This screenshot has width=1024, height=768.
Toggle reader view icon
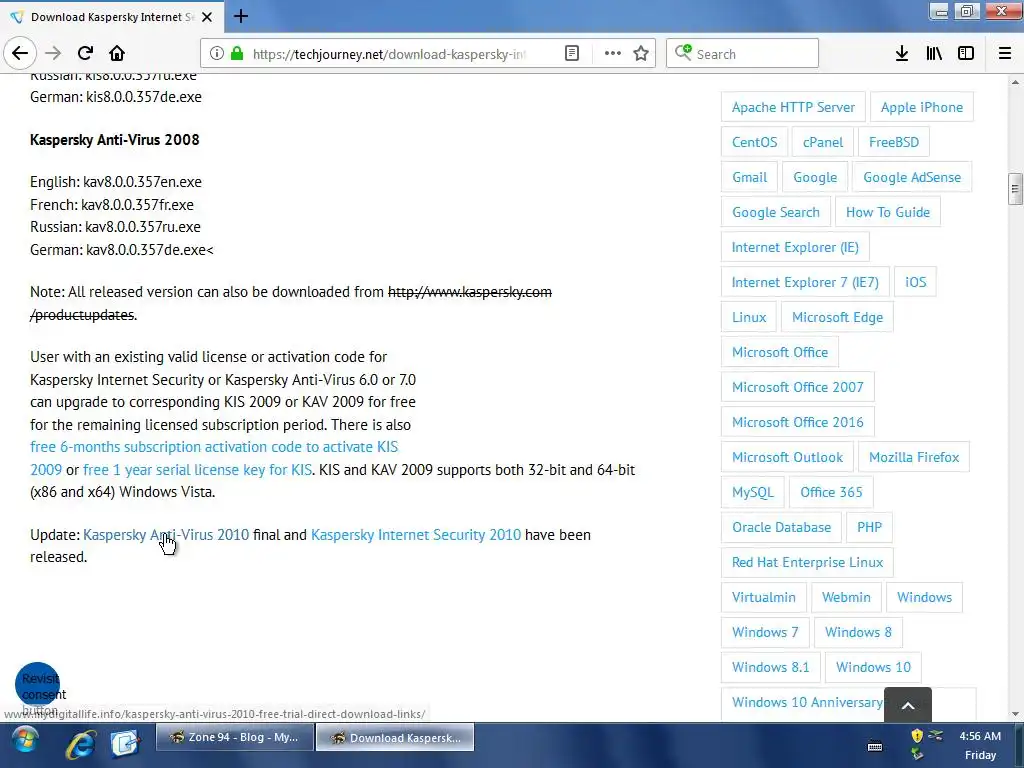(571, 54)
